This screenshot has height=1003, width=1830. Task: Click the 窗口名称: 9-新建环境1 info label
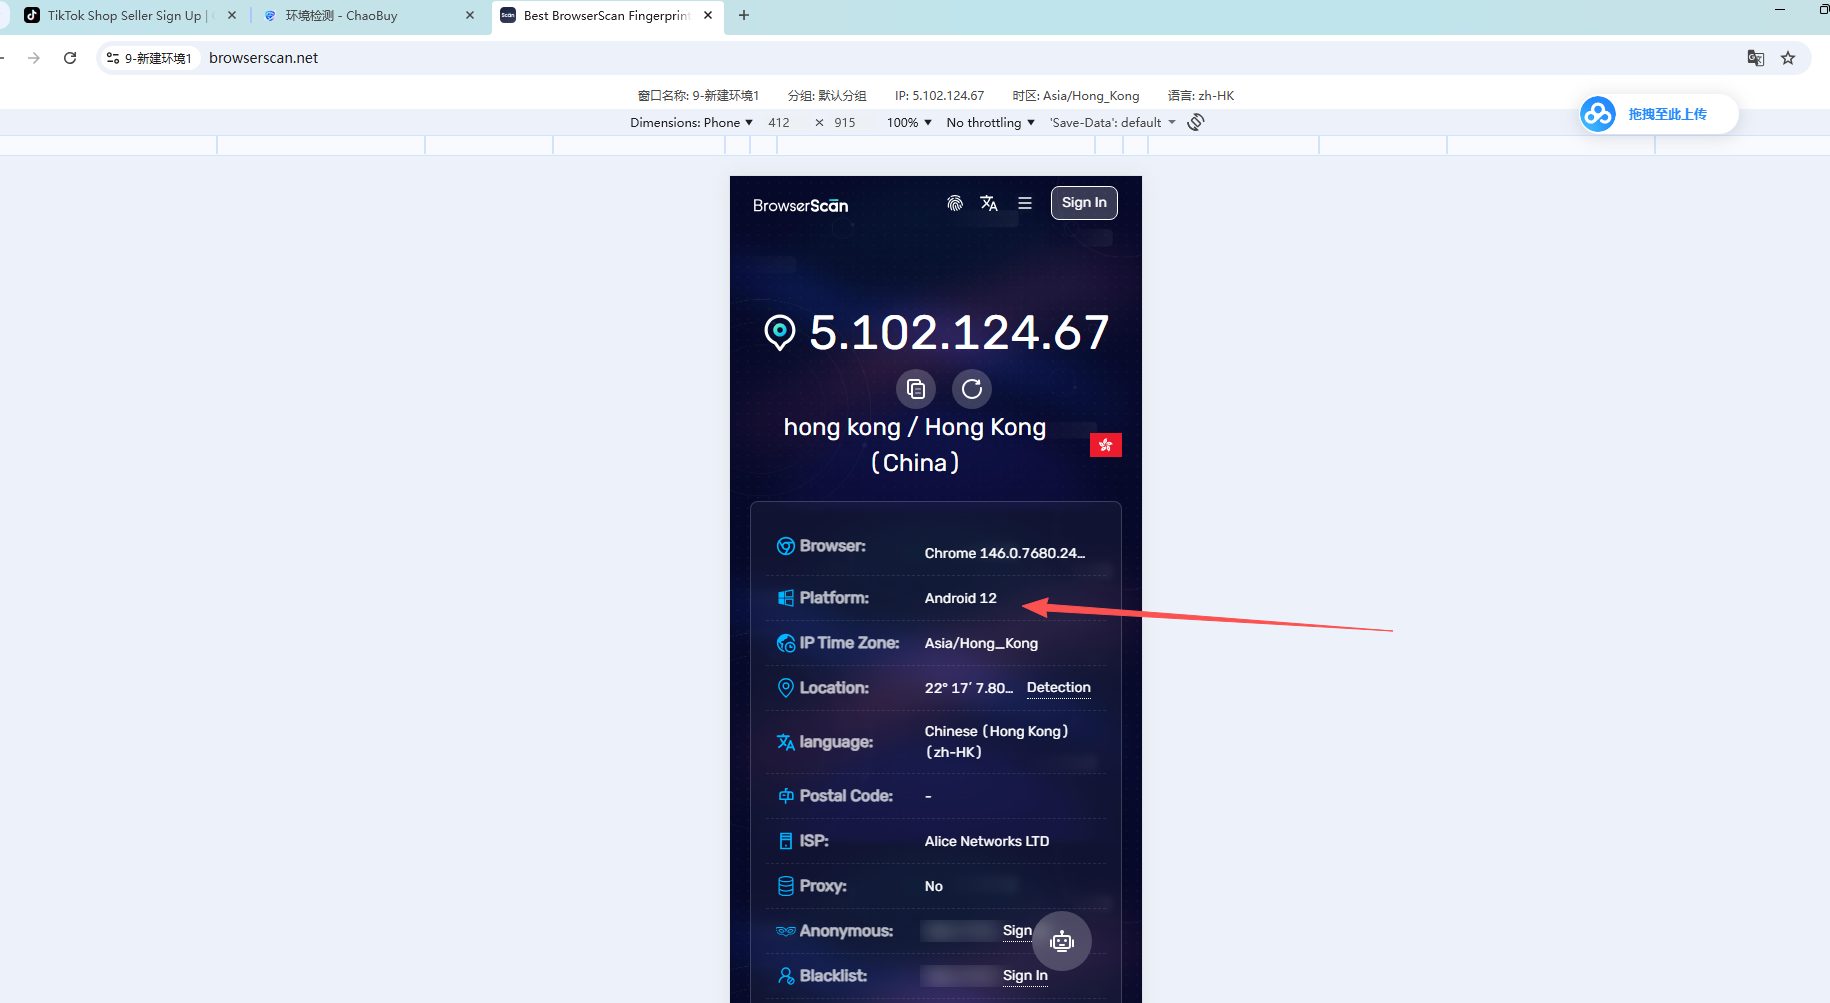point(698,96)
